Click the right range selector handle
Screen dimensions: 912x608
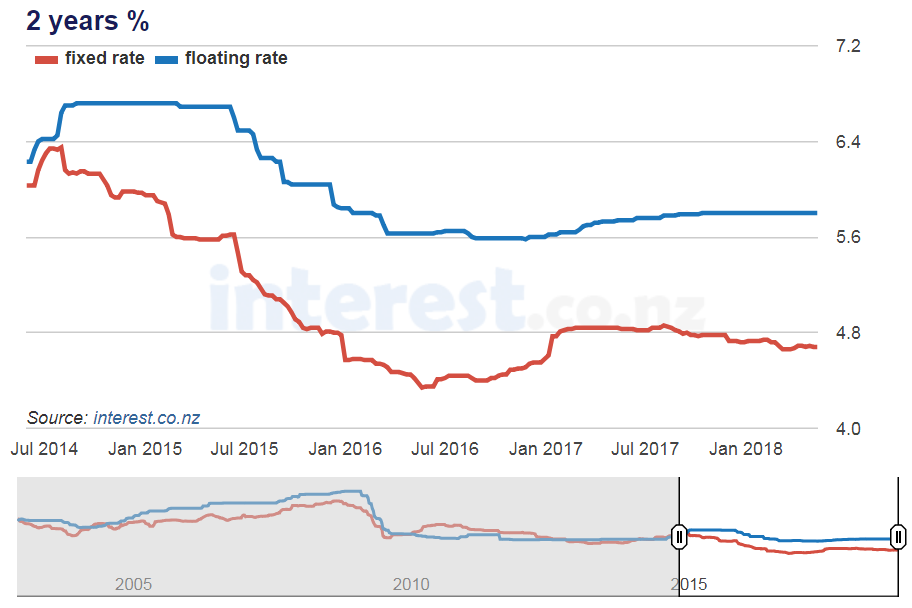pos(898,537)
